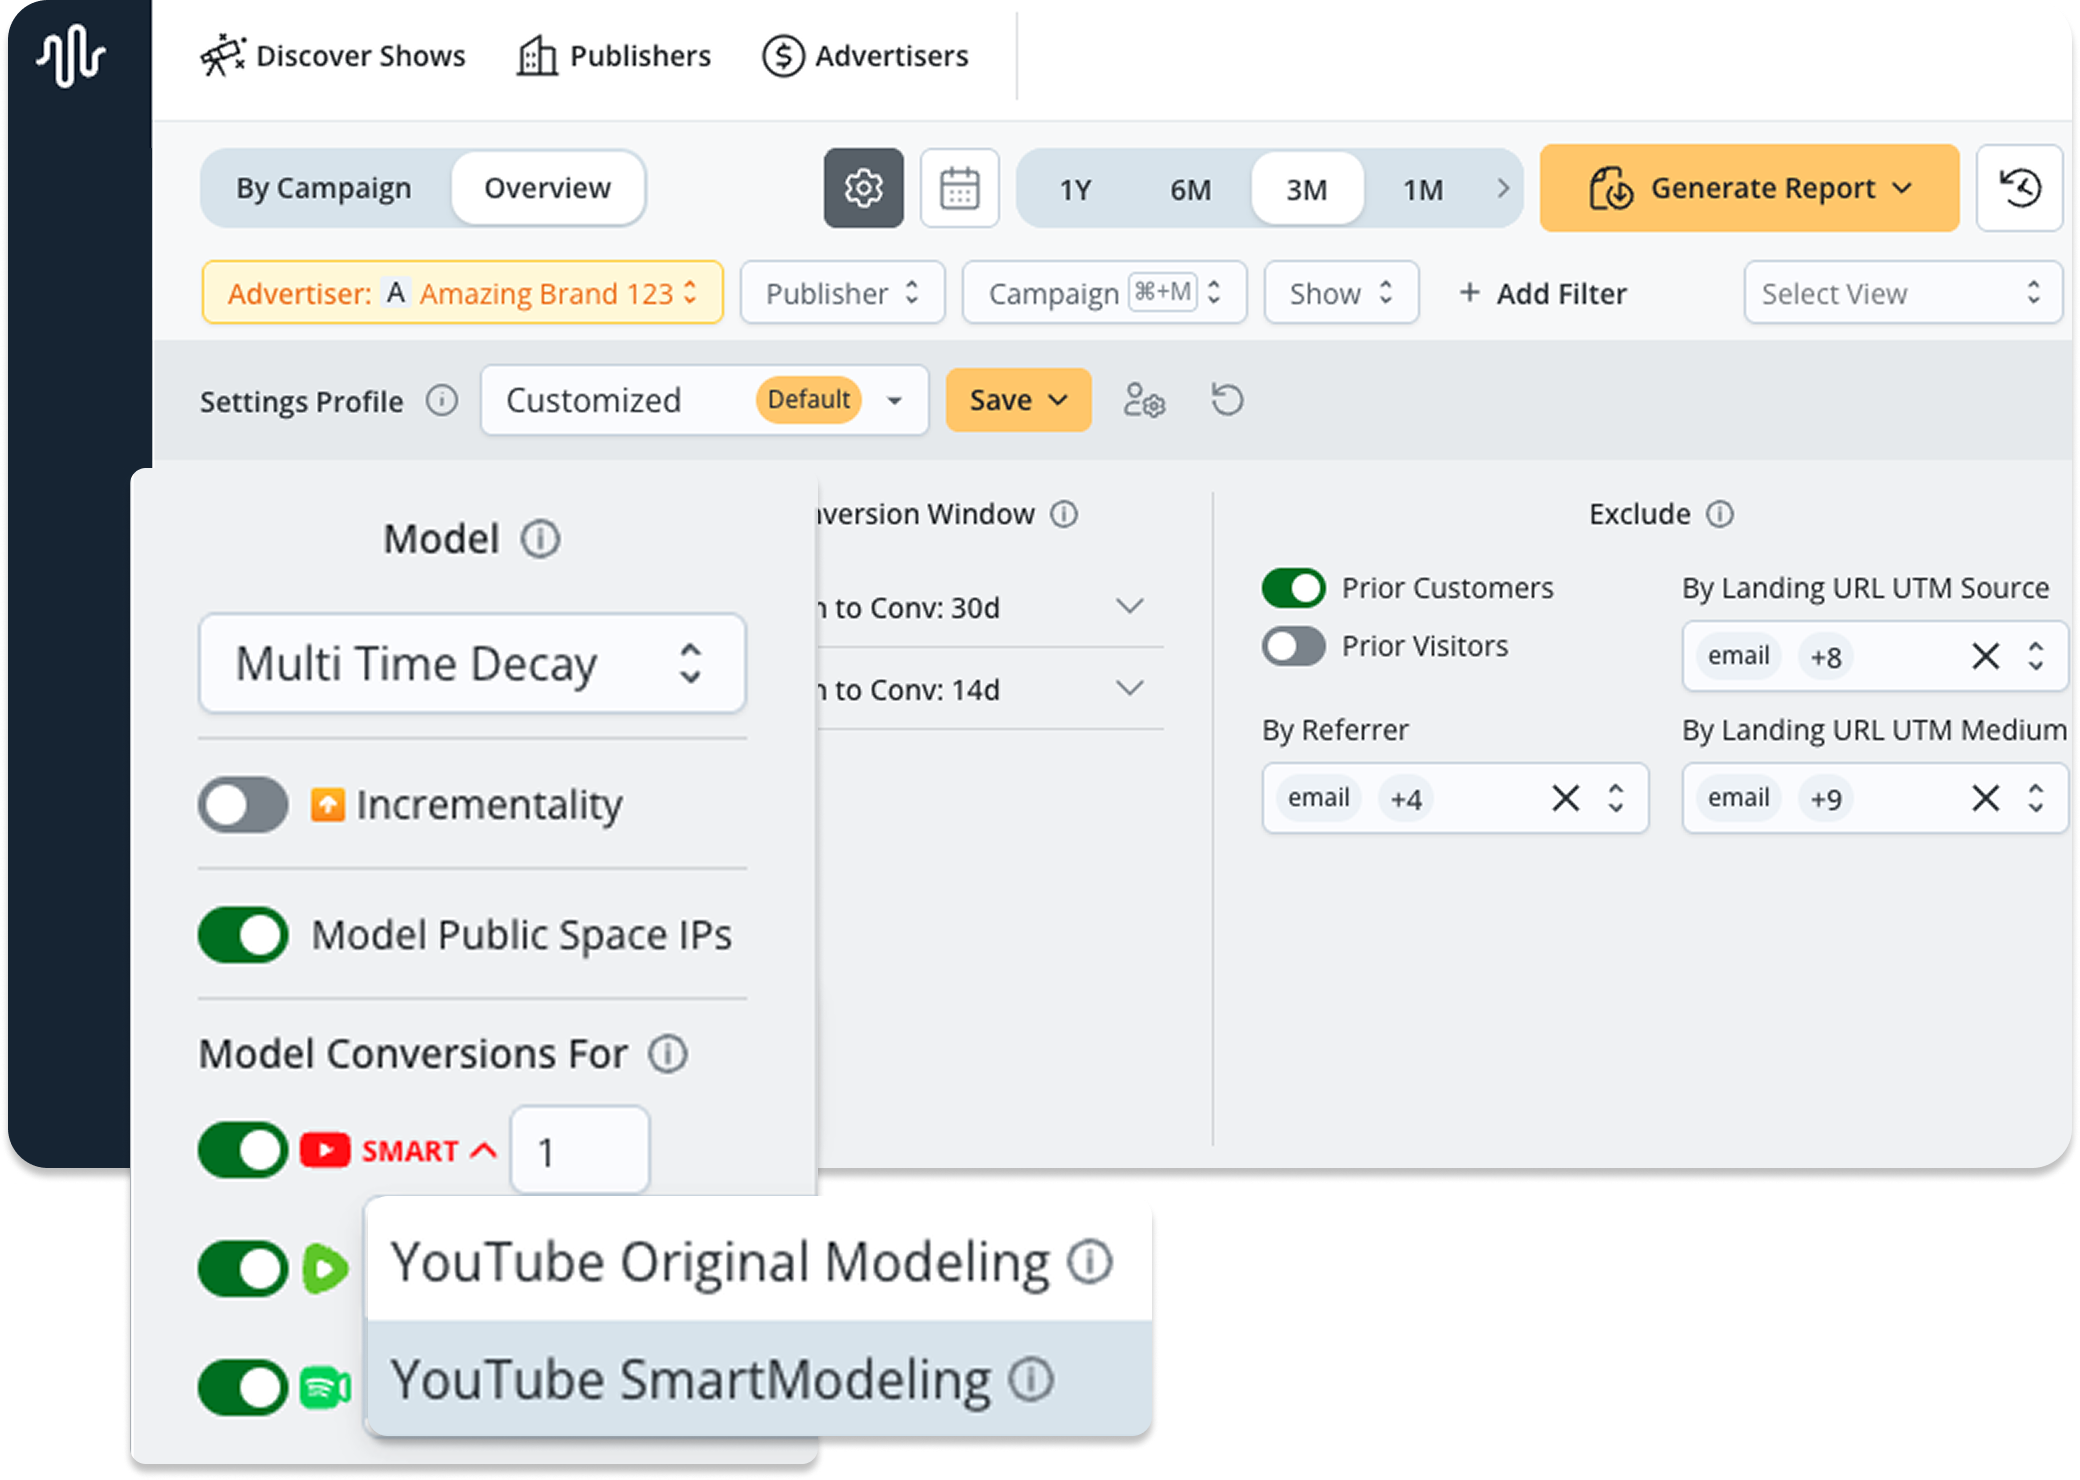Show info for YouTube SmartModeling
2080x1480 pixels.
(x=1031, y=1380)
